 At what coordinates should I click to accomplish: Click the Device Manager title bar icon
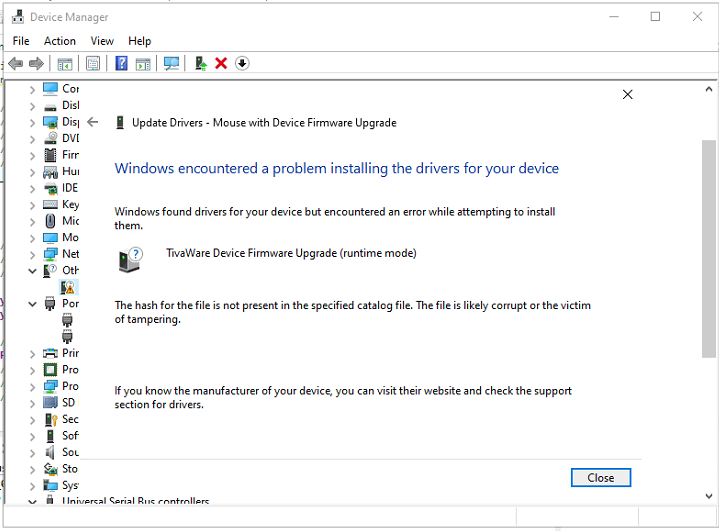pos(18,17)
